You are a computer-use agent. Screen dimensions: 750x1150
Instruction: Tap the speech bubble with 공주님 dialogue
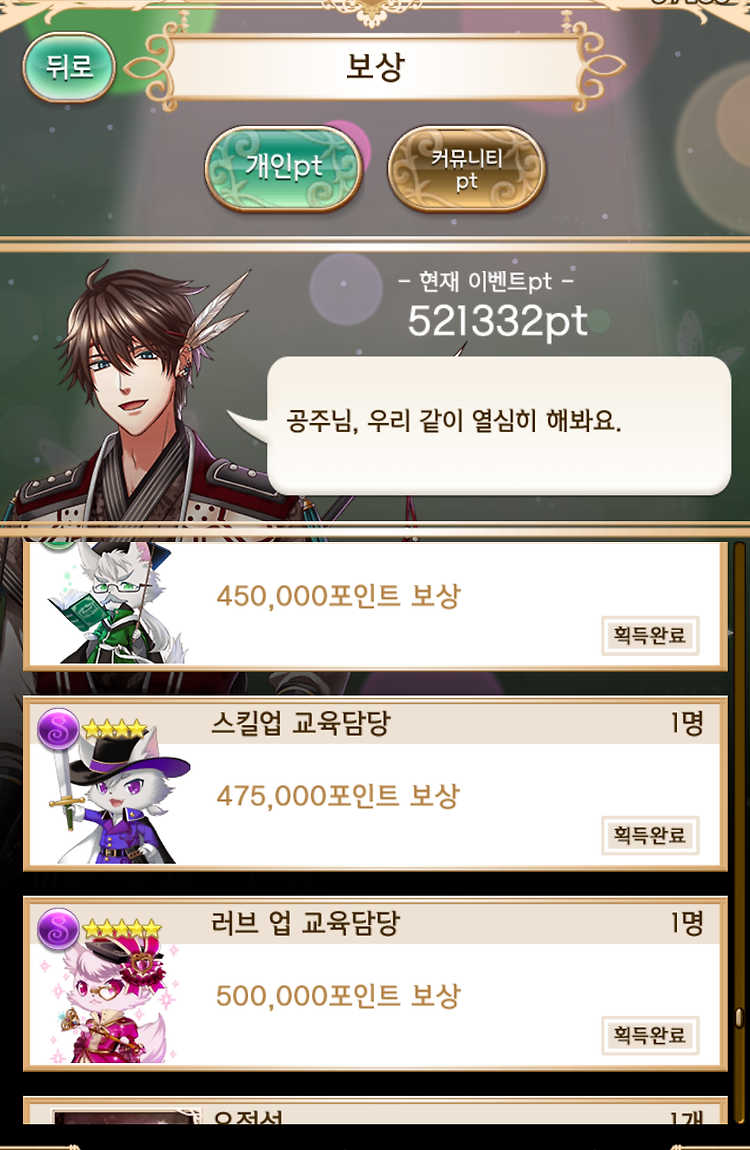(499, 425)
